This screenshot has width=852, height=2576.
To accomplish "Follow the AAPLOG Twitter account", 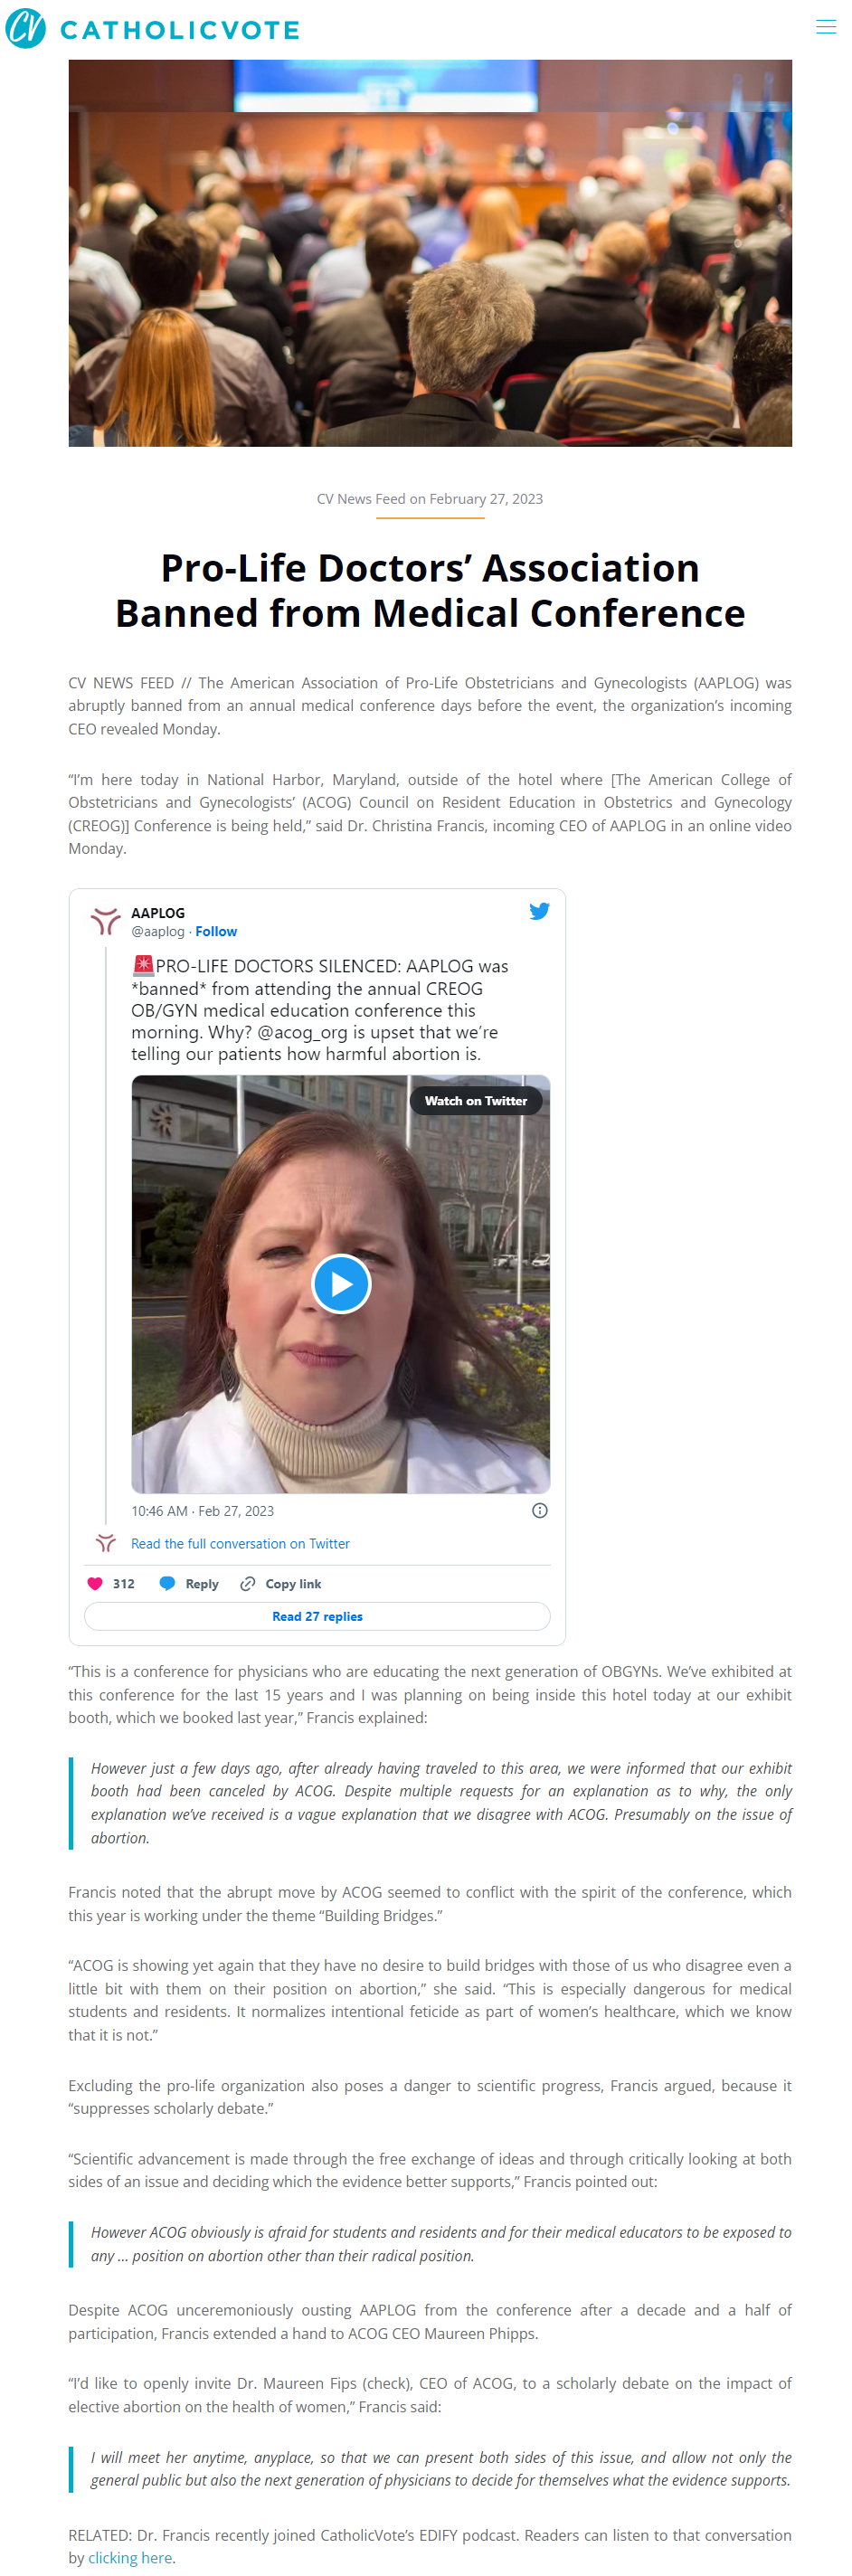I will point(216,931).
